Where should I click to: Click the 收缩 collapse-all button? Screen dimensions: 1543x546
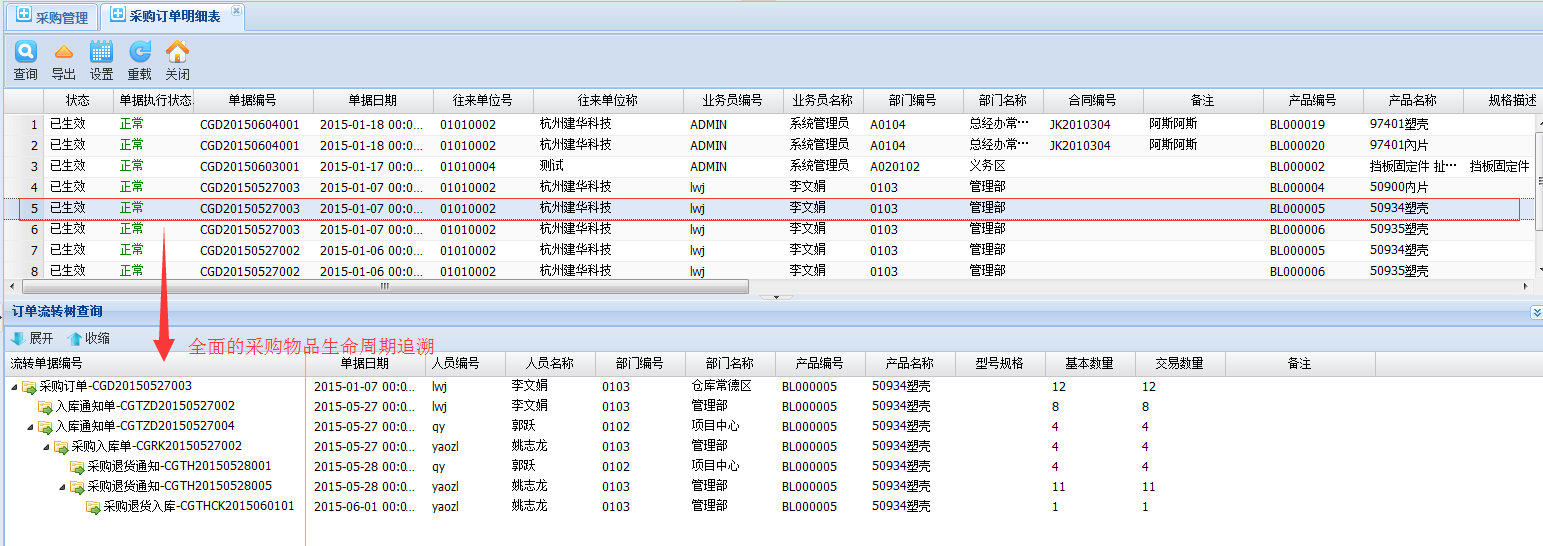coord(89,339)
